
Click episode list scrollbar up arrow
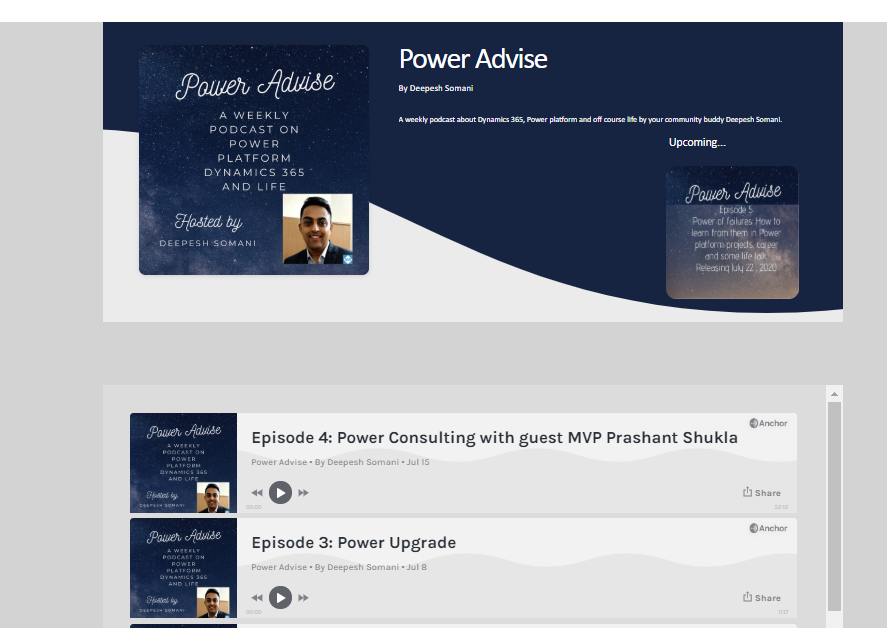[834, 394]
